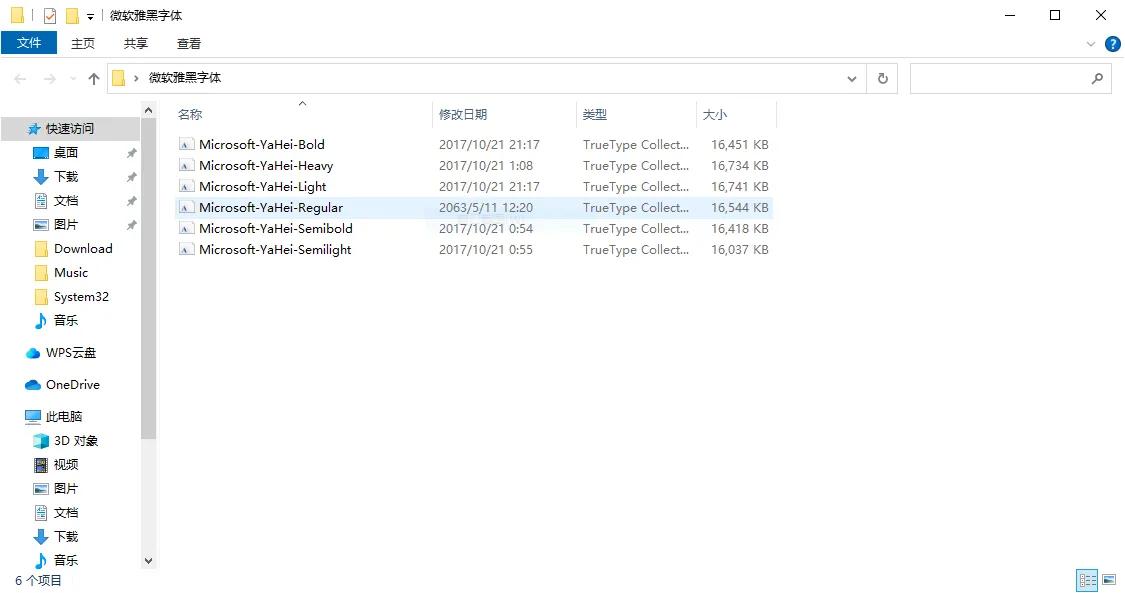Open the Quick Access Toolbar customize dropdown
Image resolution: width=1125 pixels, height=593 pixels.
tap(90, 17)
